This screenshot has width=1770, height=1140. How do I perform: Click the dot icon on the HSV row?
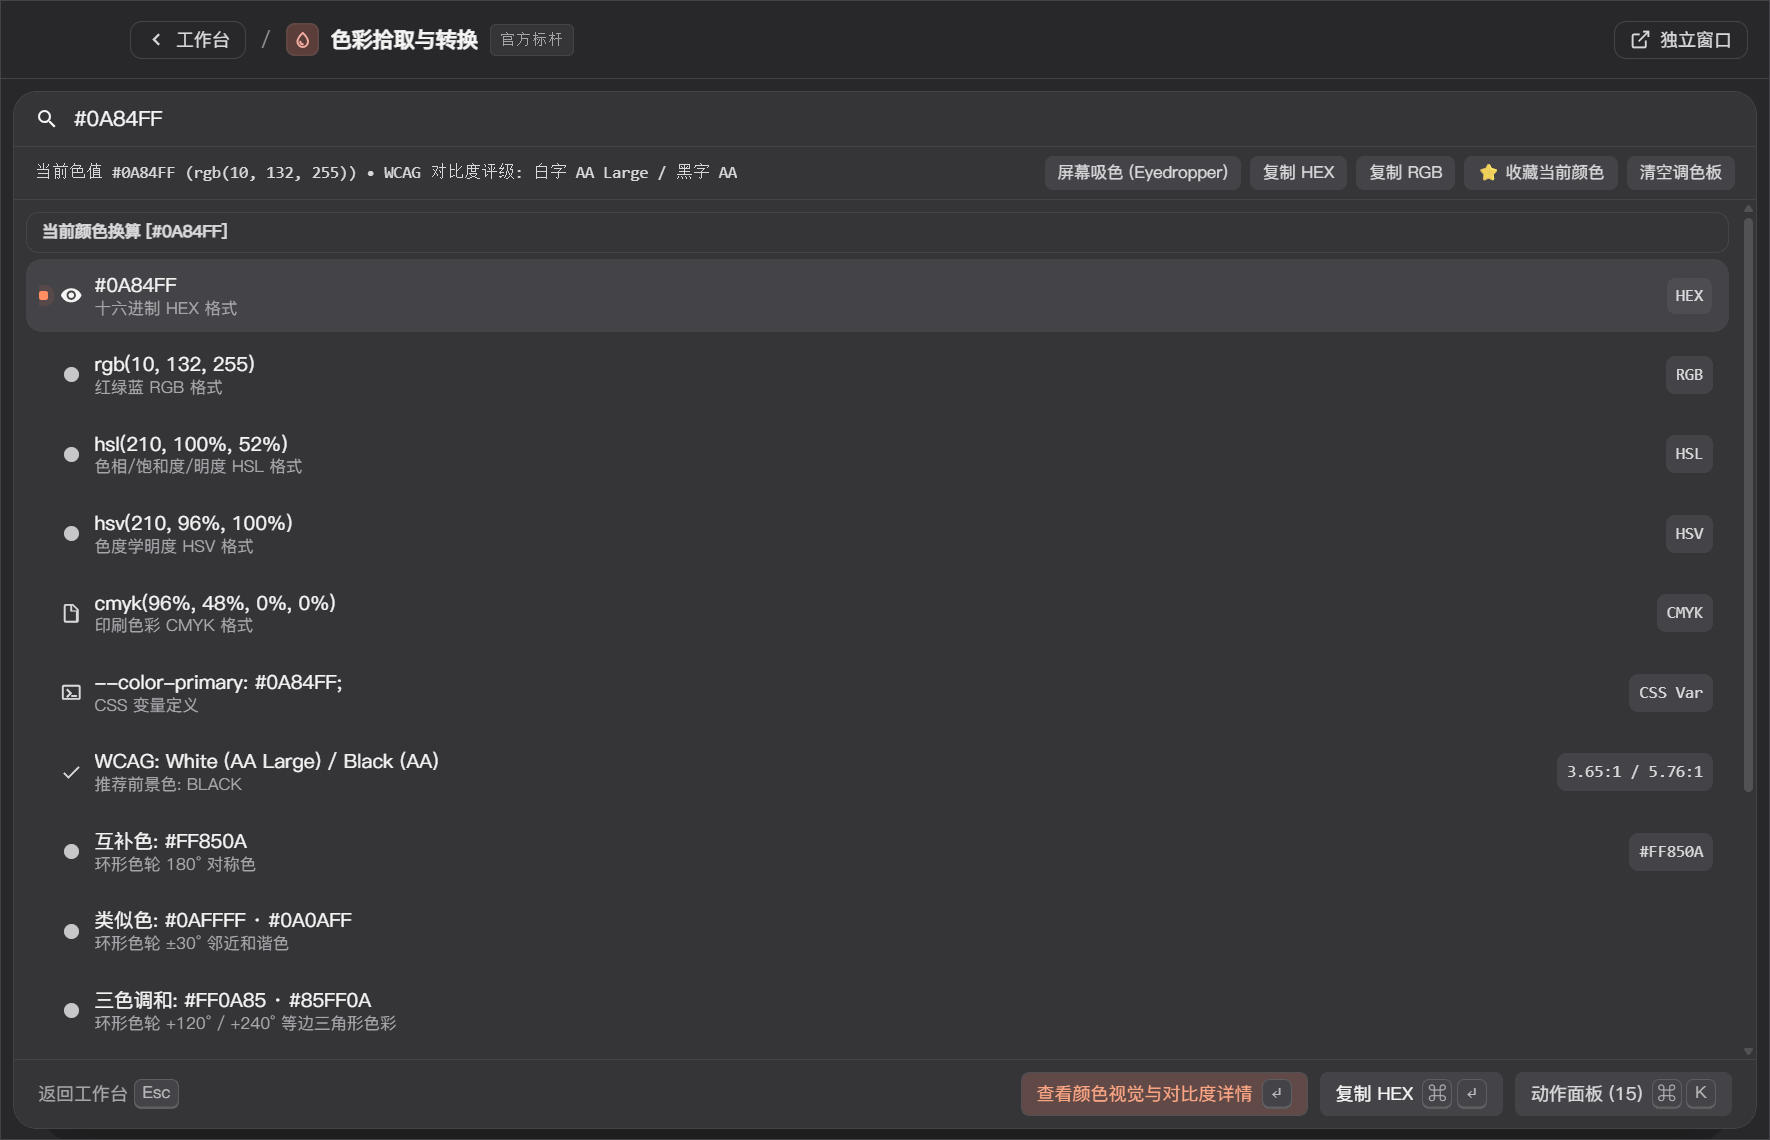[71, 534]
